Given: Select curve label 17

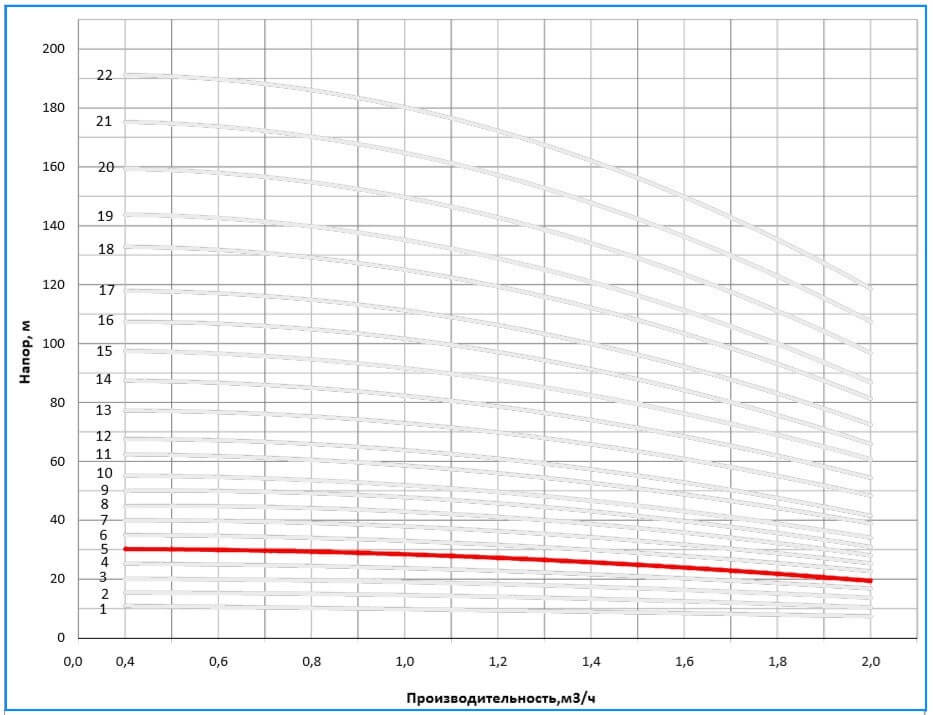Looking at the screenshot, I should (x=106, y=290).
